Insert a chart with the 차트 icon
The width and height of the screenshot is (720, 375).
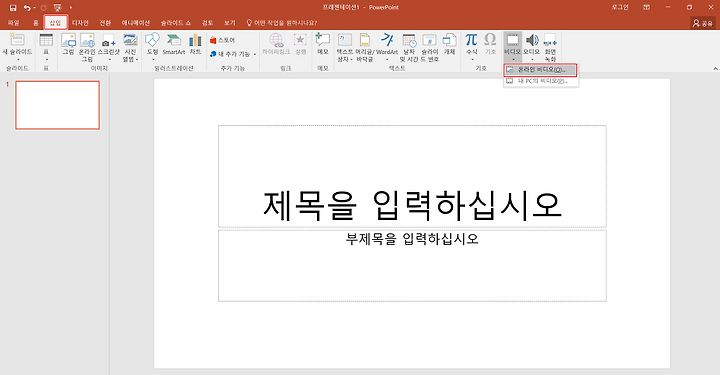coord(196,44)
